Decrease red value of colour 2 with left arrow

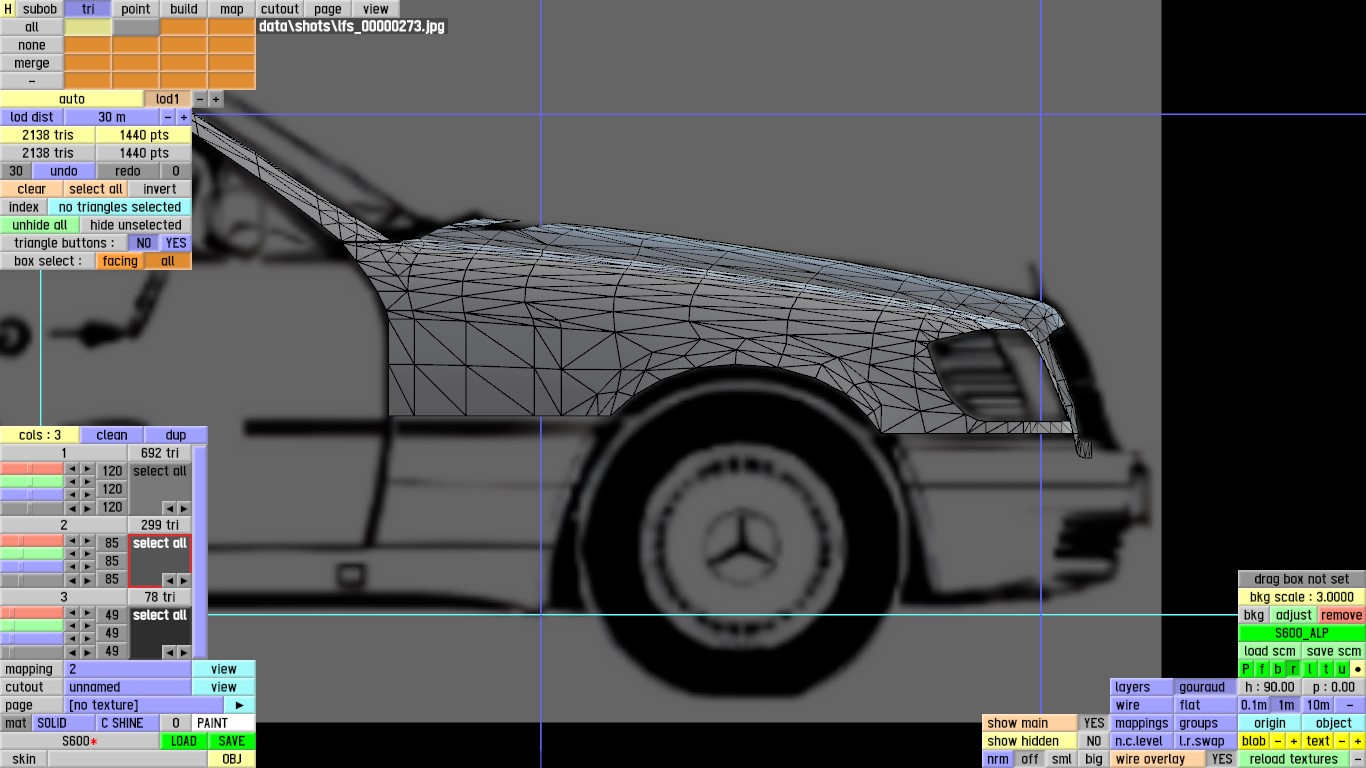[x=72, y=541]
